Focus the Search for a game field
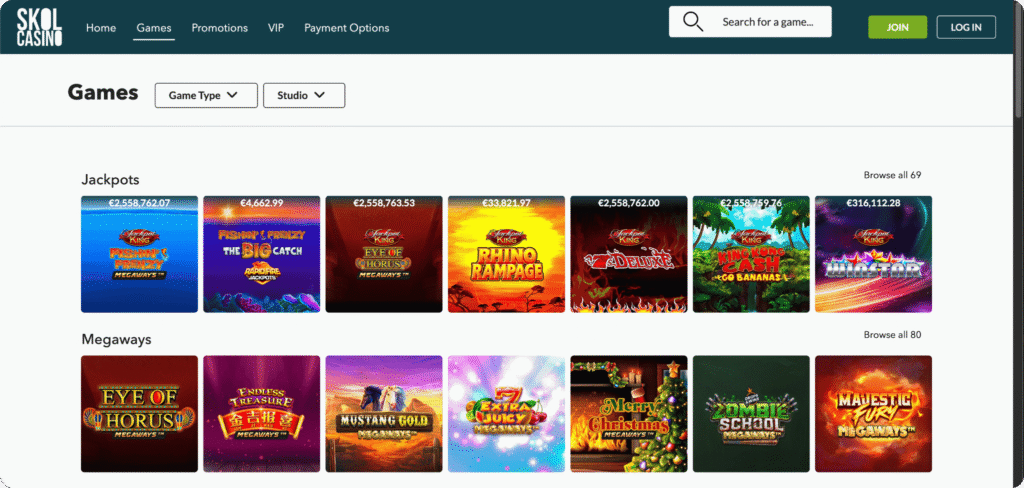This screenshot has height=488, width=1024. [x=750, y=22]
